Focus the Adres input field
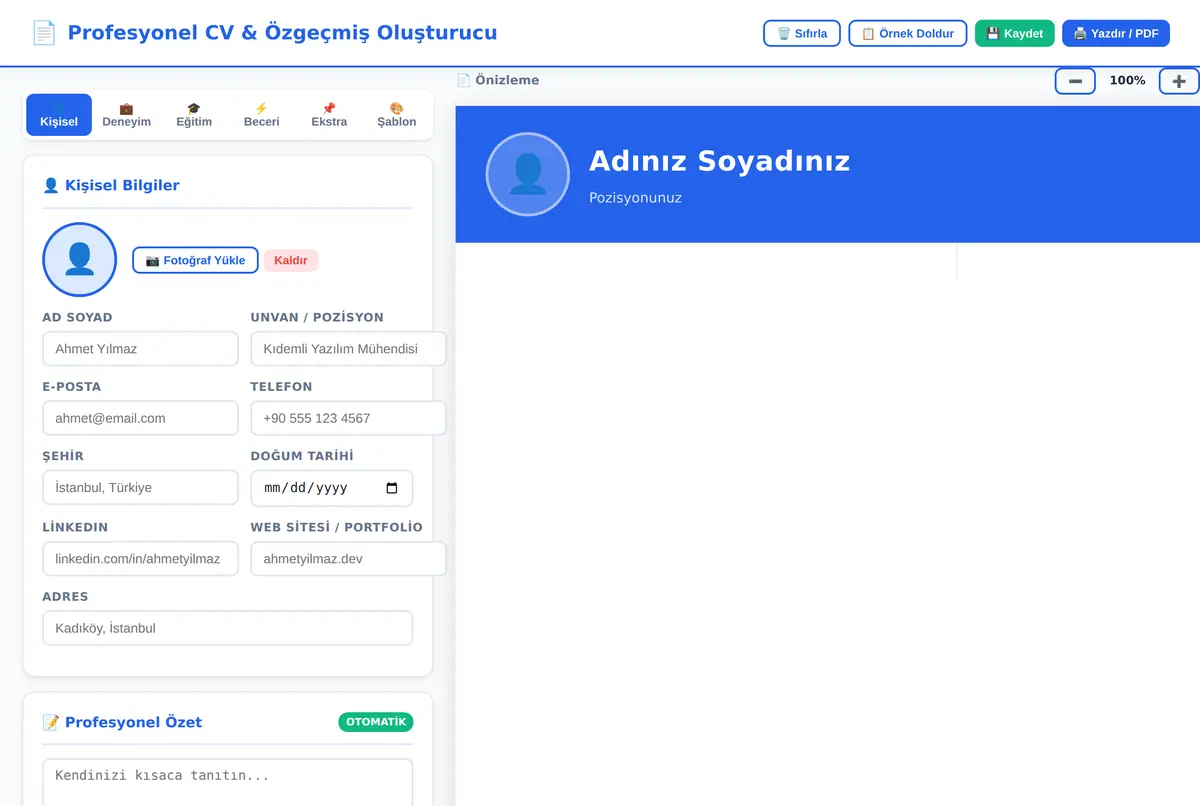 coord(227,628)
